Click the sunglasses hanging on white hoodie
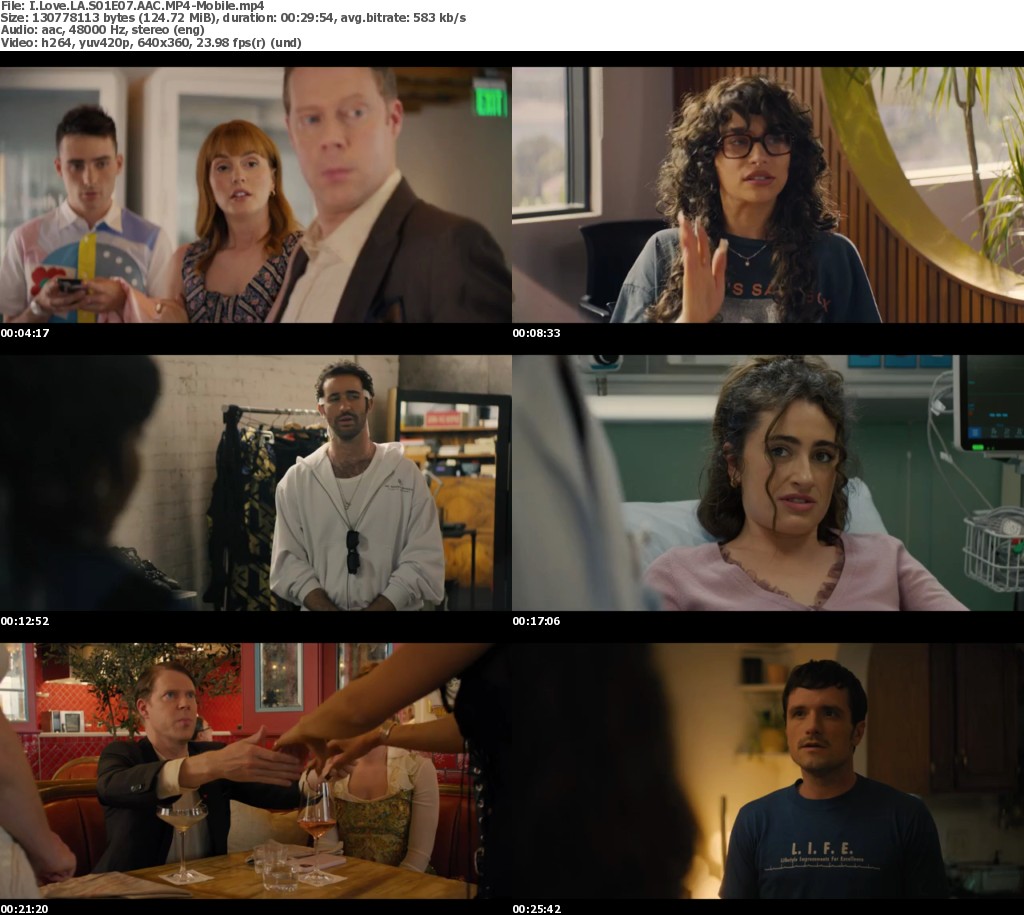The height and width of the screenshot is (915, 1024). (x=353, y=550)
